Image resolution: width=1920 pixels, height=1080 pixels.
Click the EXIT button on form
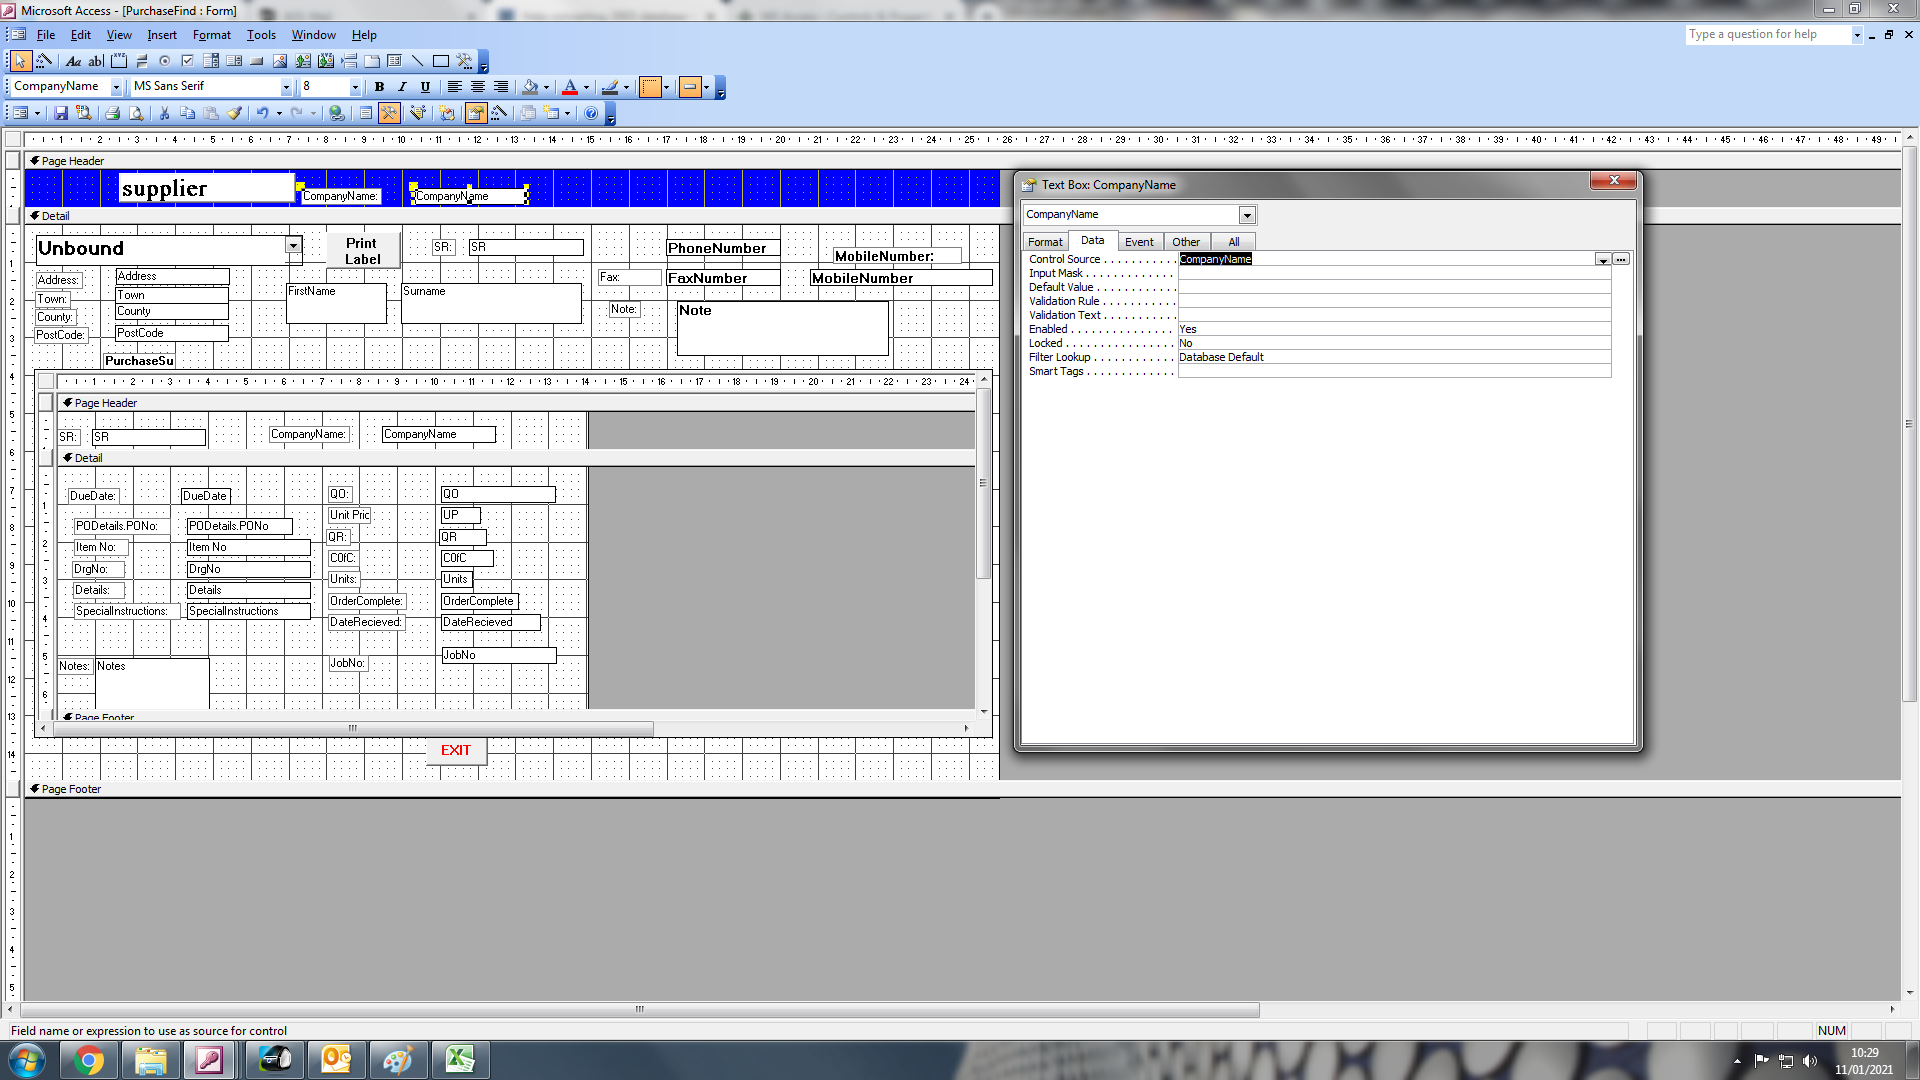456,751
